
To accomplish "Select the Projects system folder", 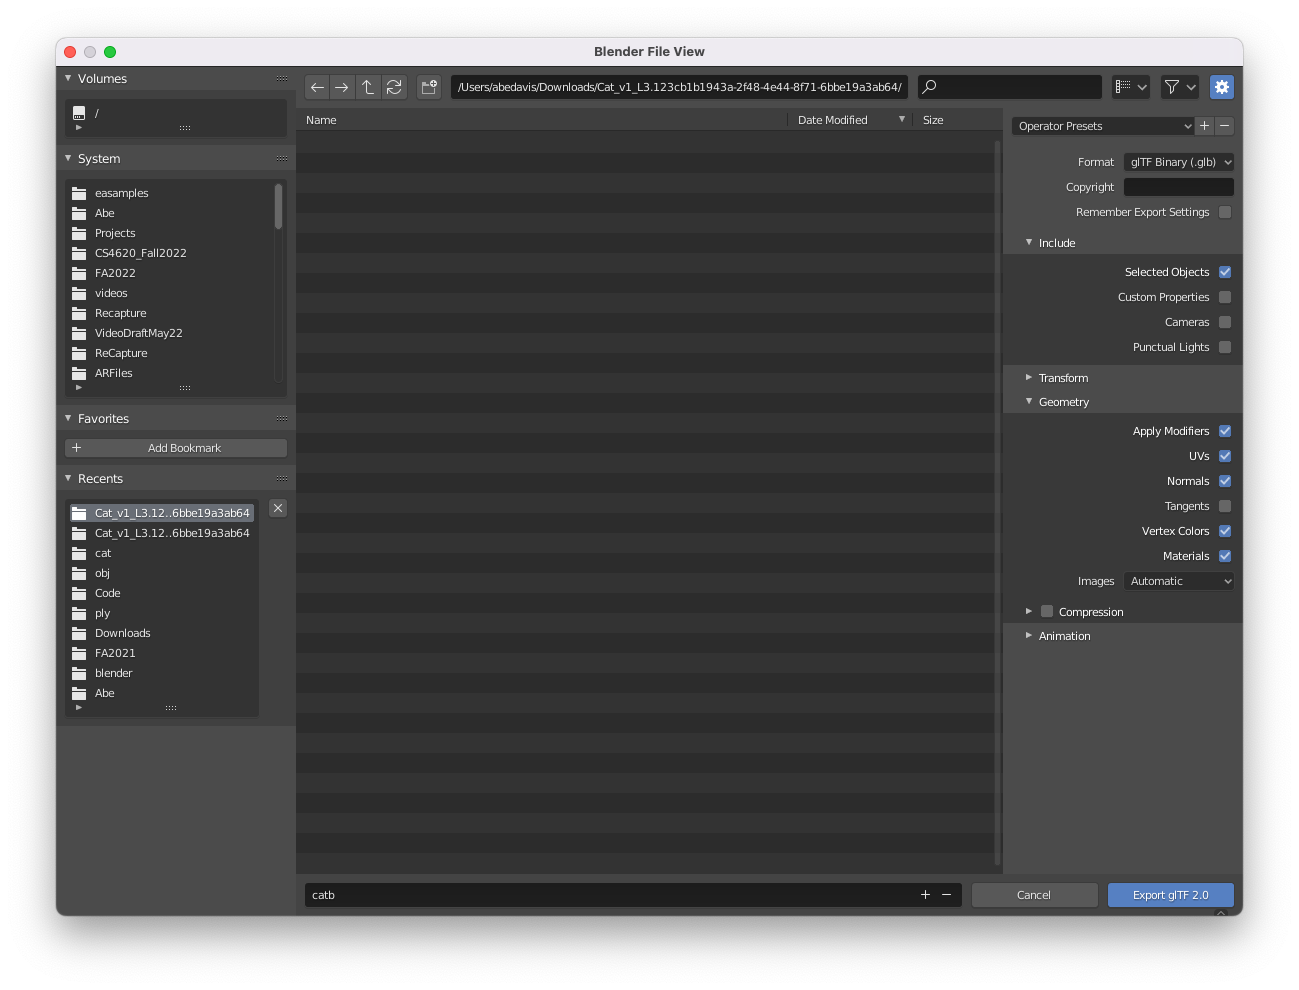I will click(115, 233).
